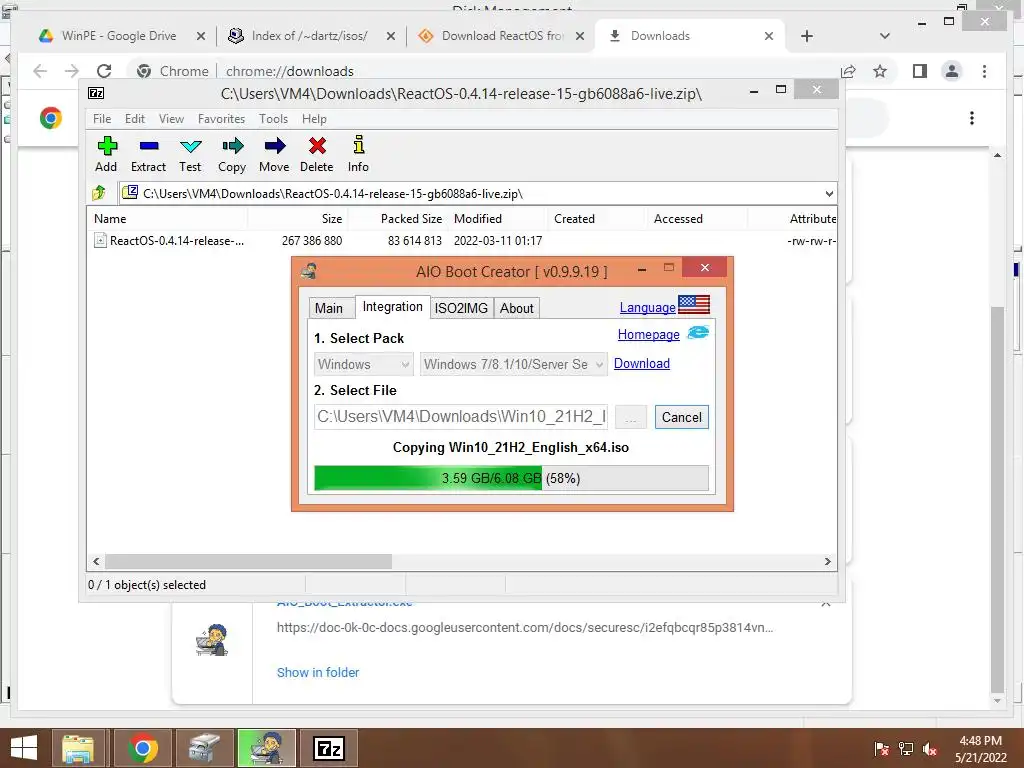The width and height of the screenshot is (1024, 768).
Task: Switch to Download ReactOS browser tab
Action: 500,36
